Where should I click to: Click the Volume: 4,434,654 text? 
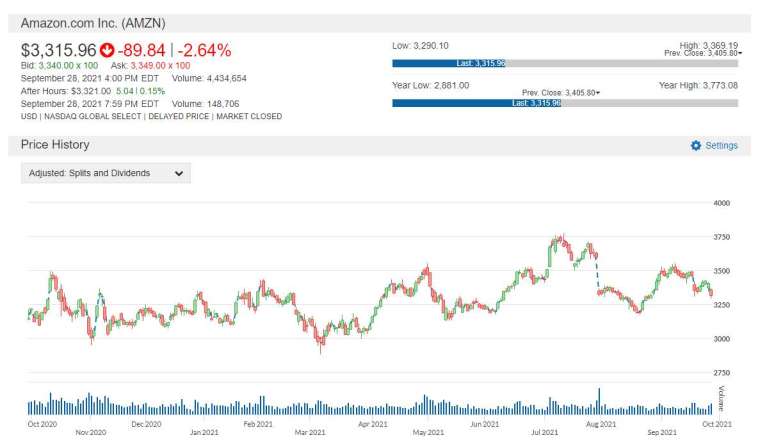tap(209, 78)
